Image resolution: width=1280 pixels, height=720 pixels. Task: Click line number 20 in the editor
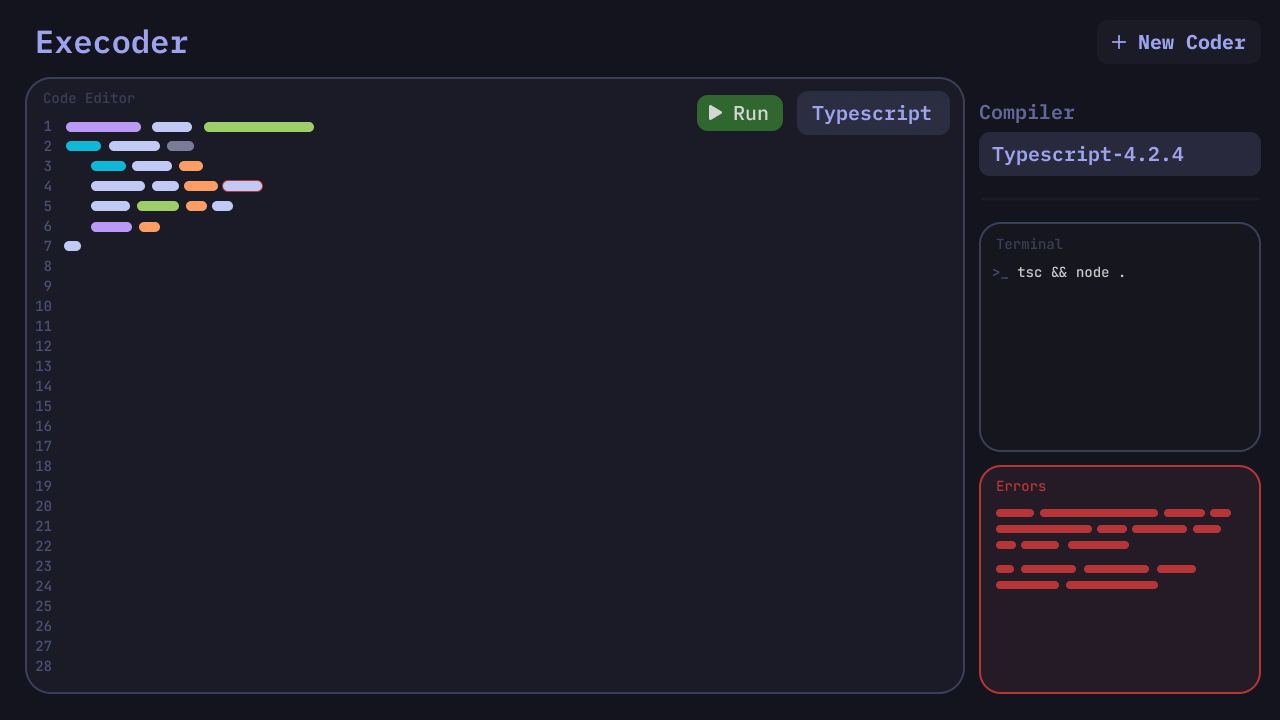click(43, 506)
